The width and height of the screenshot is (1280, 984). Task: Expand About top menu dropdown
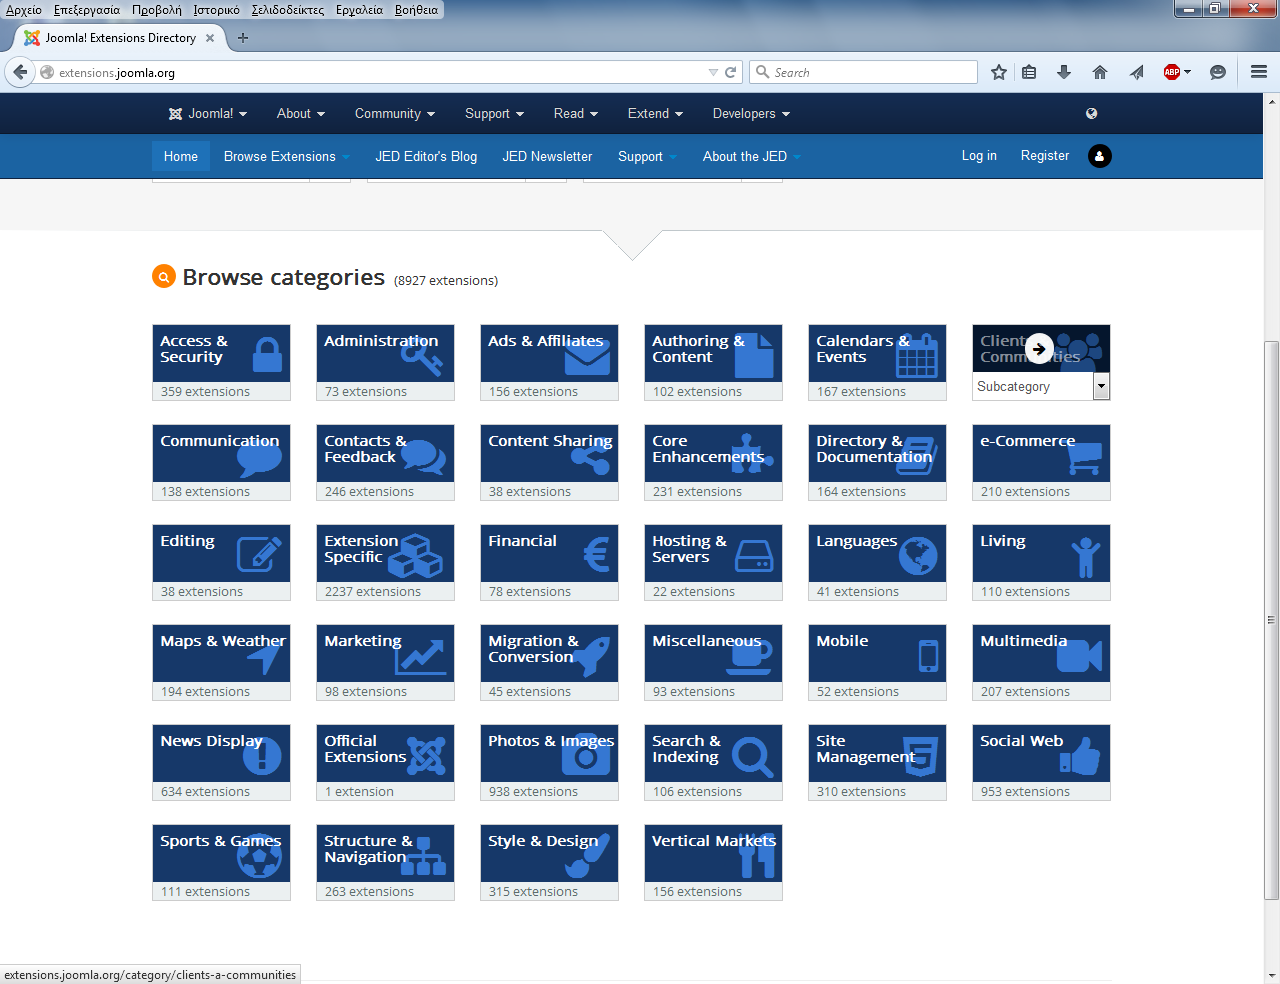tap(301, 113)
